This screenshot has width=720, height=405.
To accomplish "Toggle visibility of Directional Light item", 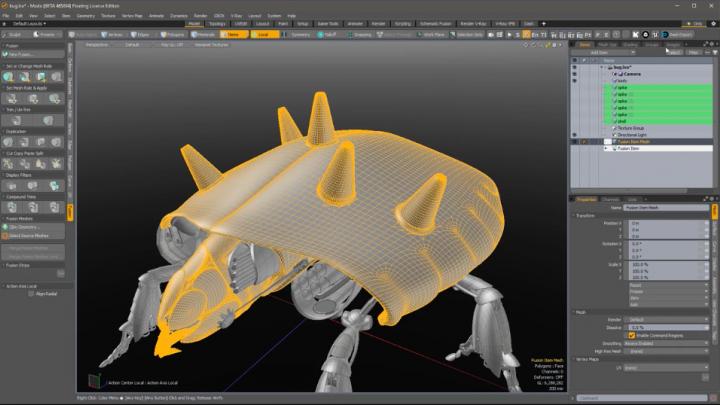I will [575, 134].
